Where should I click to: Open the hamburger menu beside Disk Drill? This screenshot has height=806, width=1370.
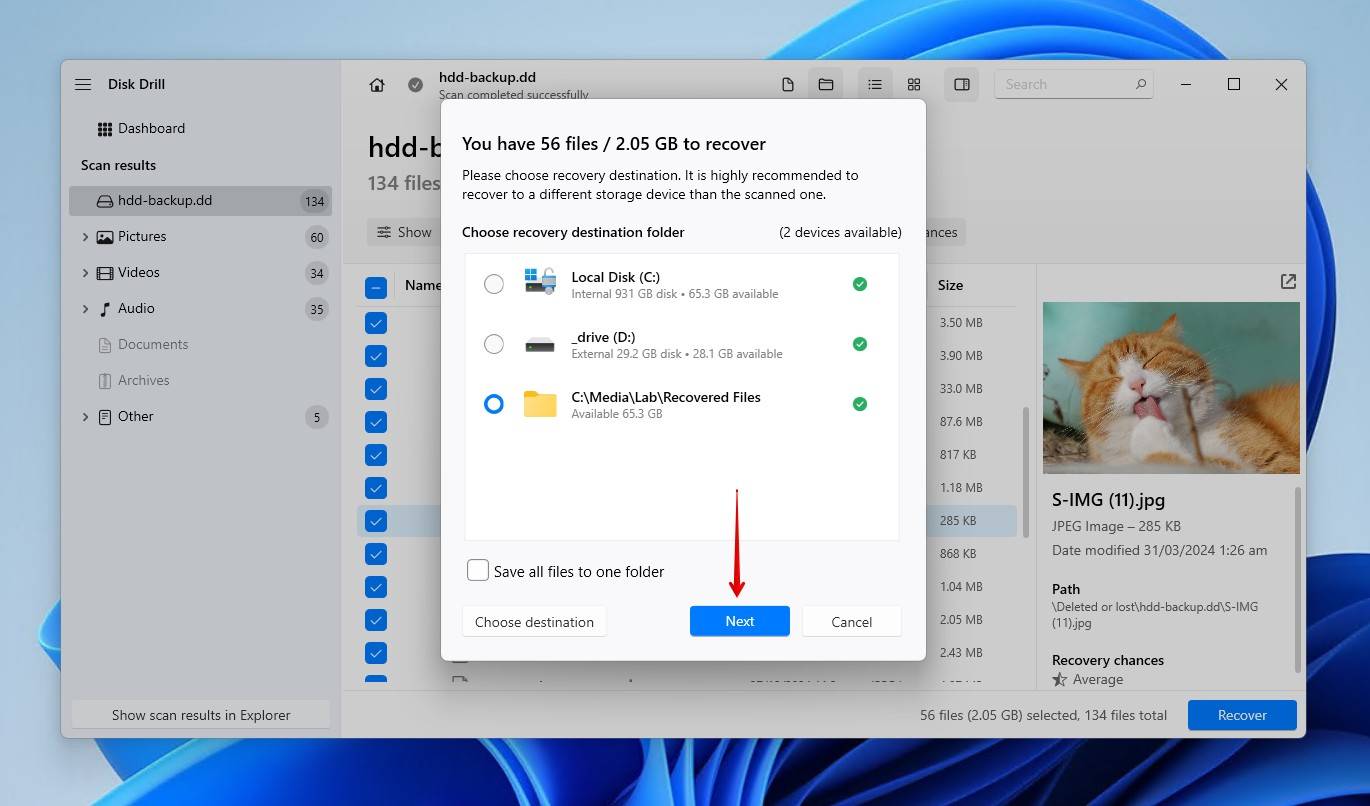83,85
